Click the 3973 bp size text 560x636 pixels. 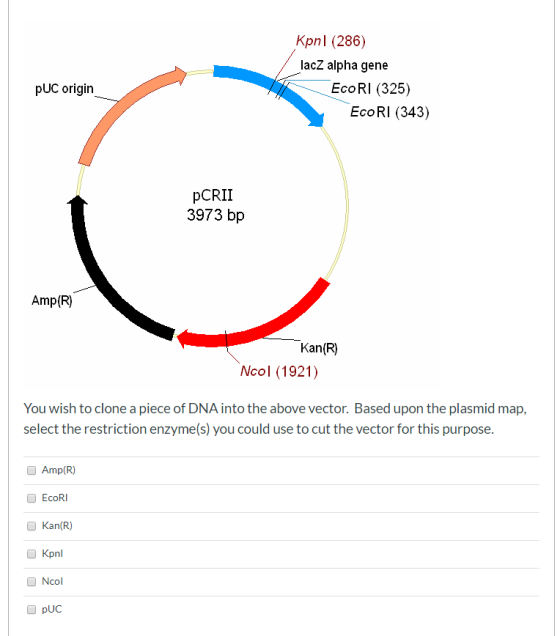(215, 215)
